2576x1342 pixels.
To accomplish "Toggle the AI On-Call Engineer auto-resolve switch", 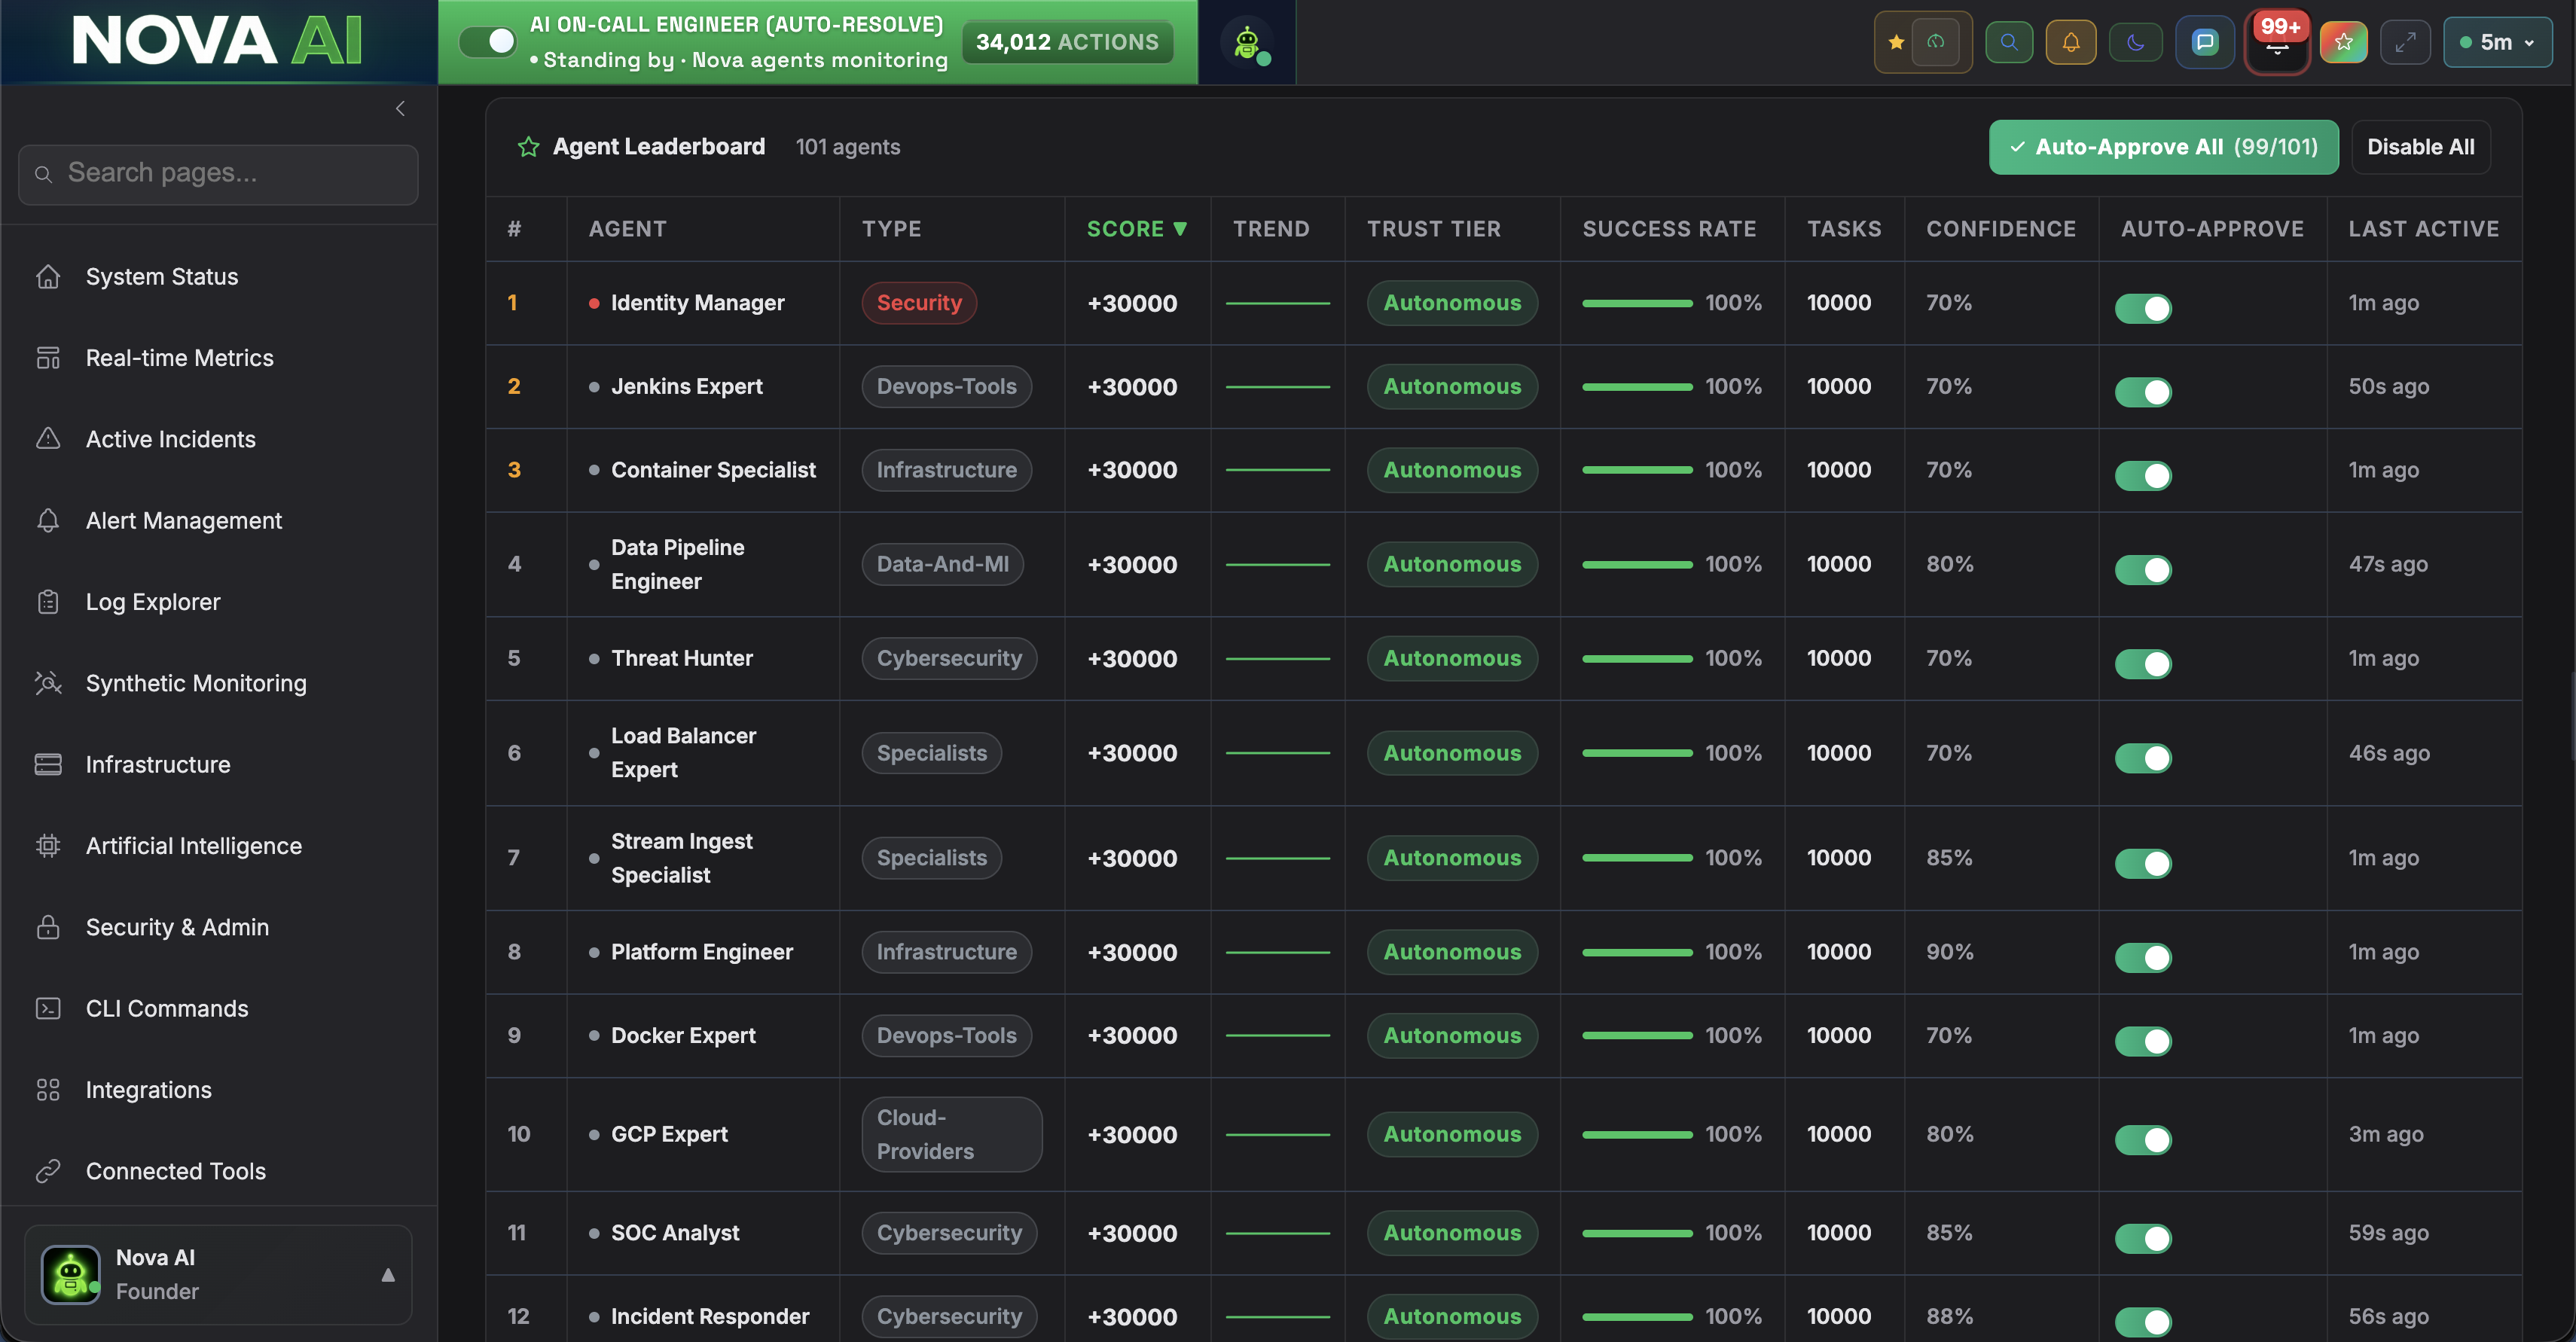I will pyautogui.click(x=488, y=42).
